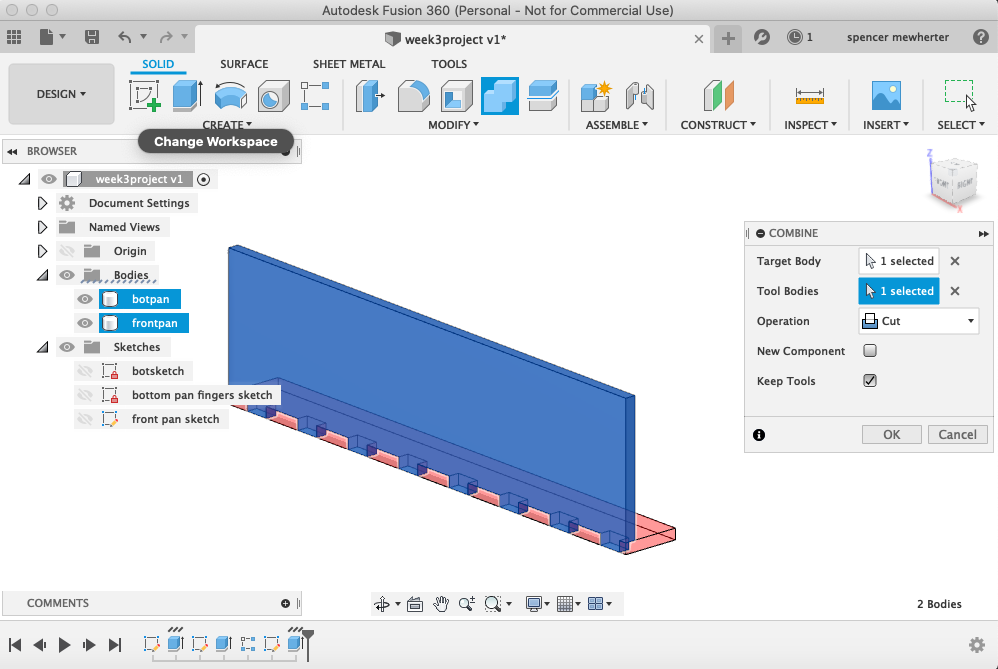Open the INSPECT dropdown menu
Viewport: 998px width, 669px height.
810,125
